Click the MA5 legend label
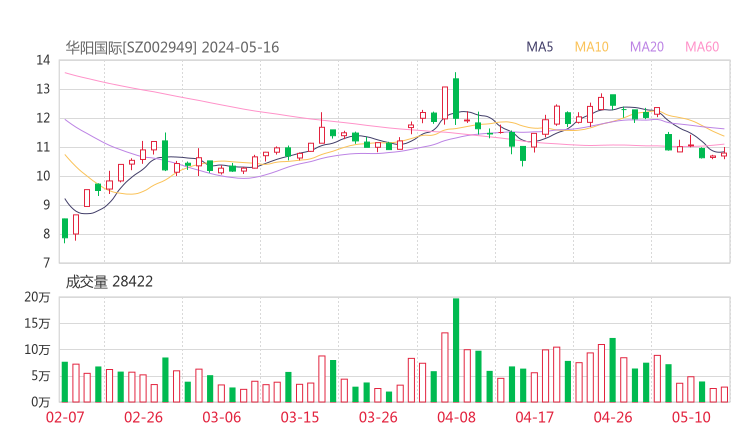The image size is (740, 440). (x=539, y=47)
